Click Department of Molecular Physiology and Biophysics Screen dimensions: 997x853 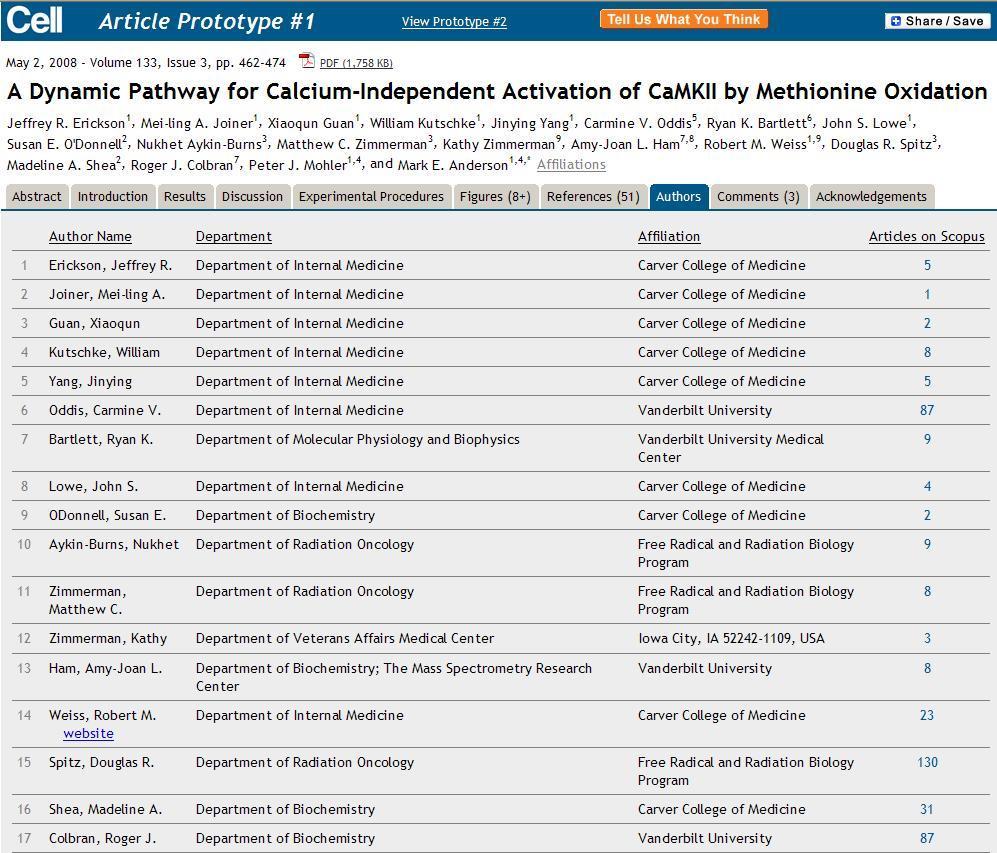click(x=357, y=439)
